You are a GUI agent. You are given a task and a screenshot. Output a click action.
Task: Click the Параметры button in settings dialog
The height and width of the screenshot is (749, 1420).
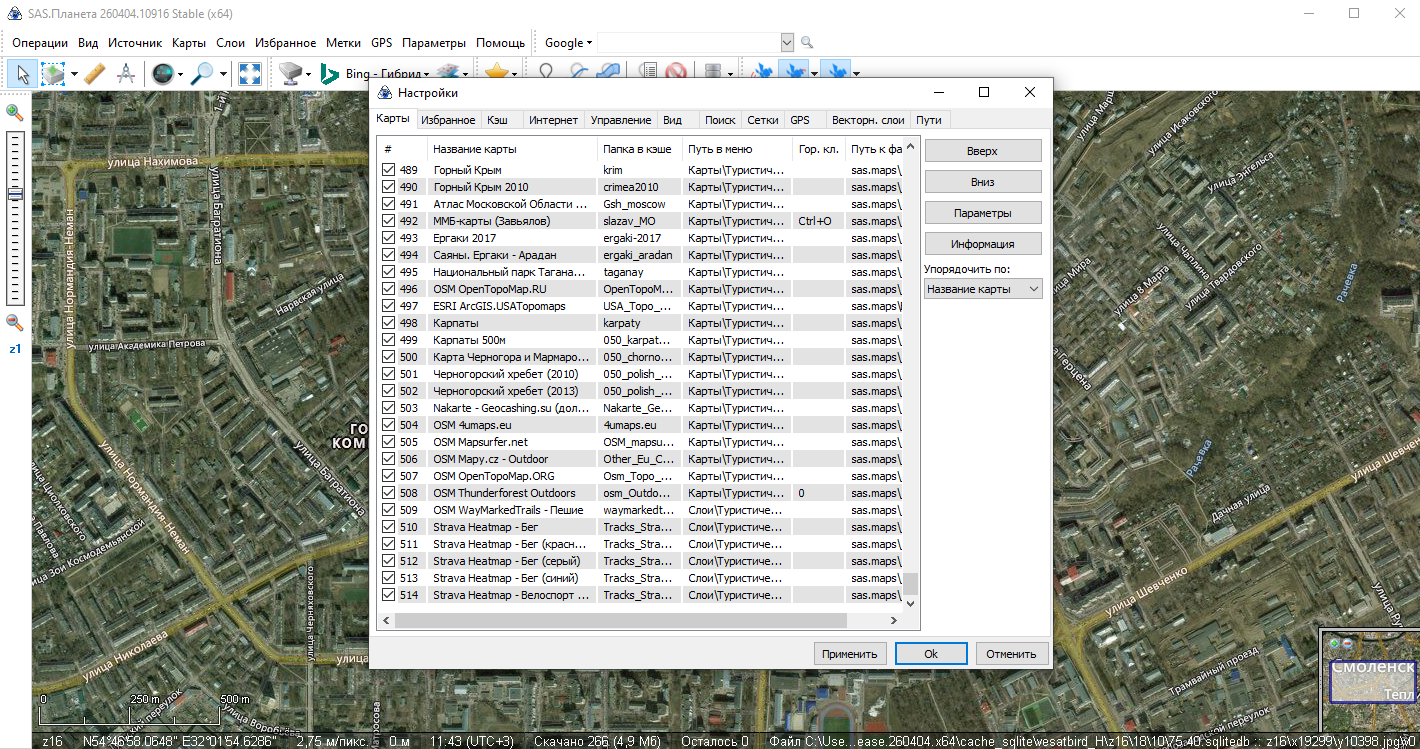pyautogui.click(x=982, y=213)
